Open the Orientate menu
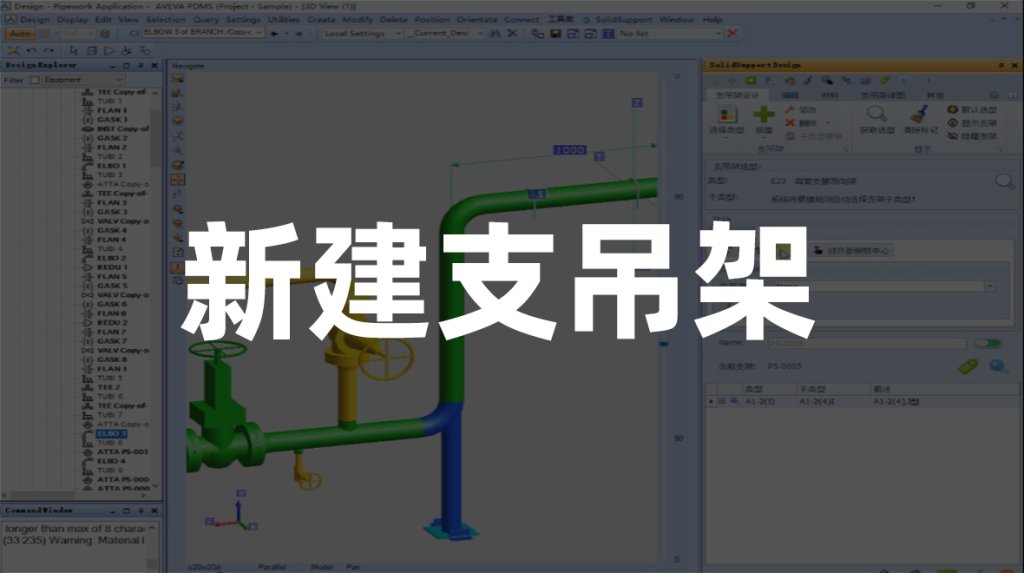Image resolution: width=1024 pixels, height=573 pixels. (x=476, y=20)
